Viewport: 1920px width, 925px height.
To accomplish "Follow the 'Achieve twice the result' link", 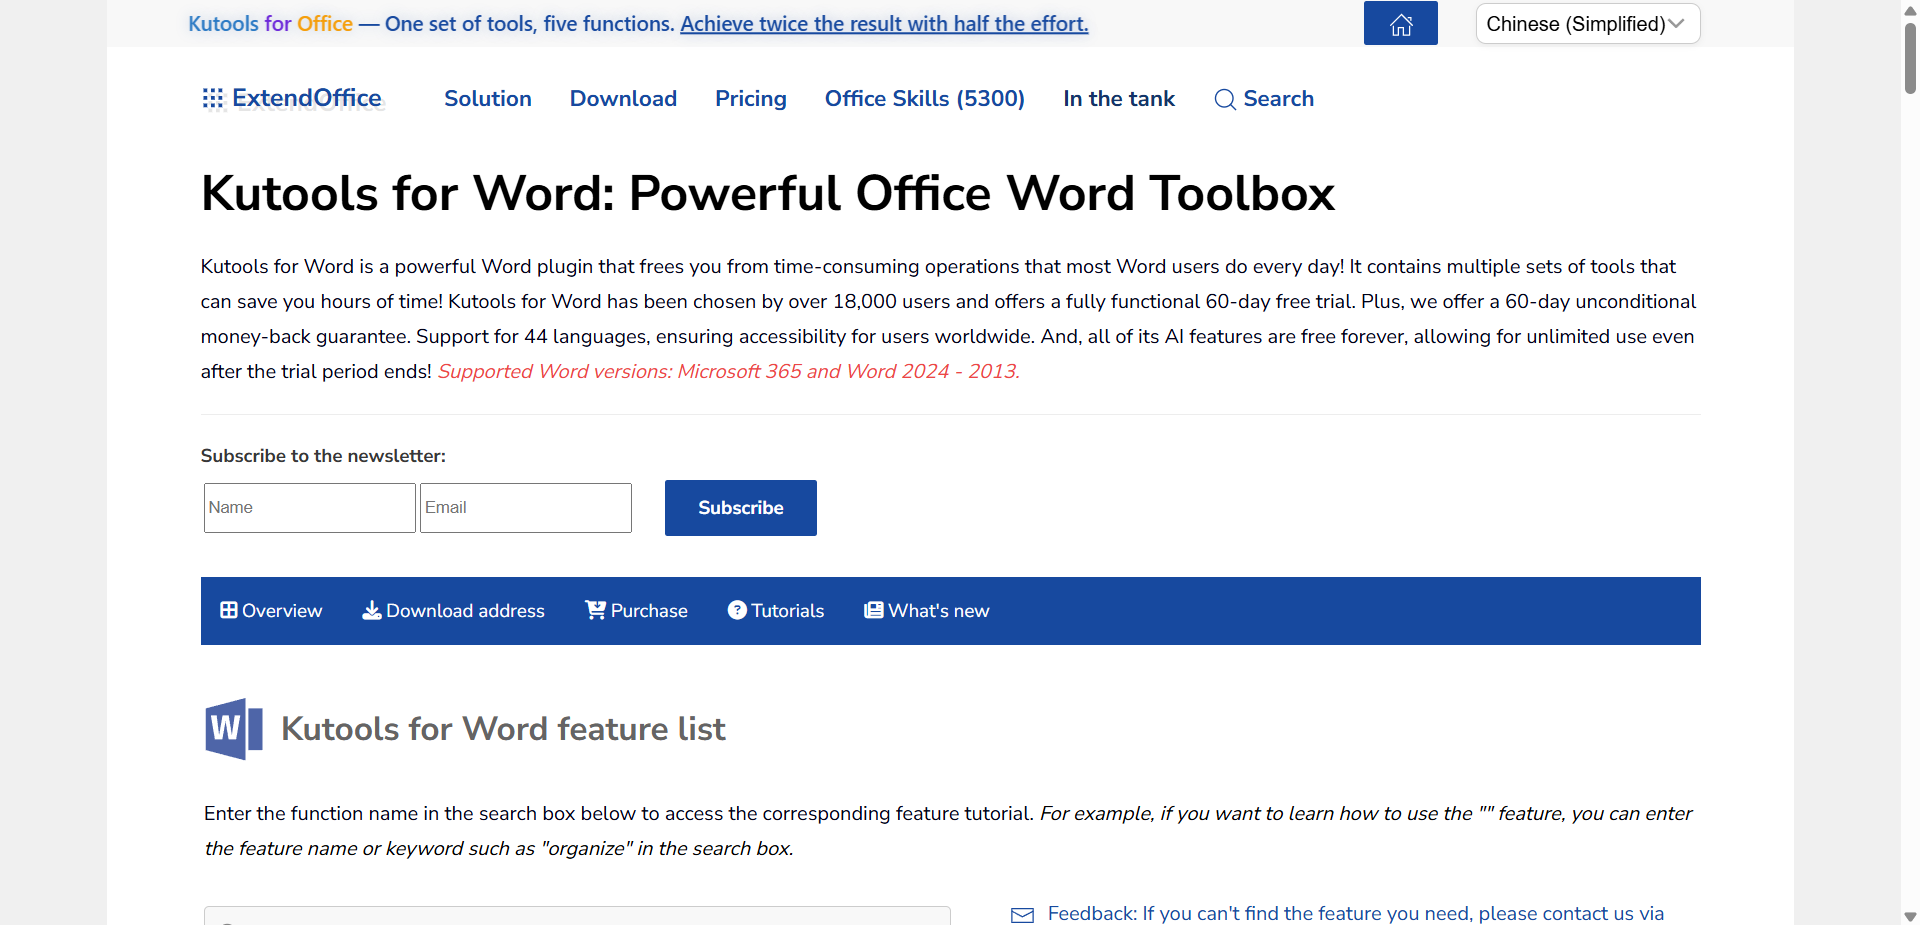I will [884, 24].
